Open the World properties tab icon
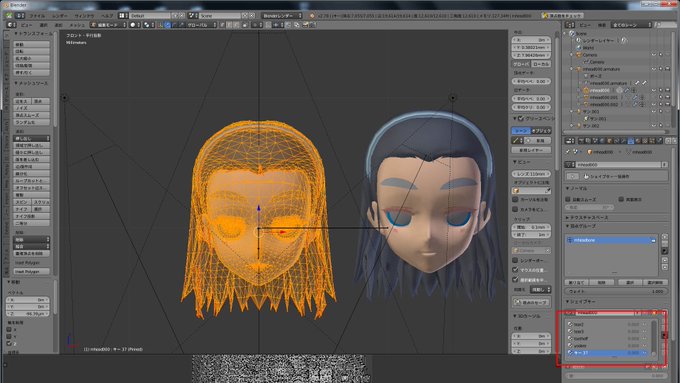The height and width of the screenshot is (383, 680). point(602,141)
